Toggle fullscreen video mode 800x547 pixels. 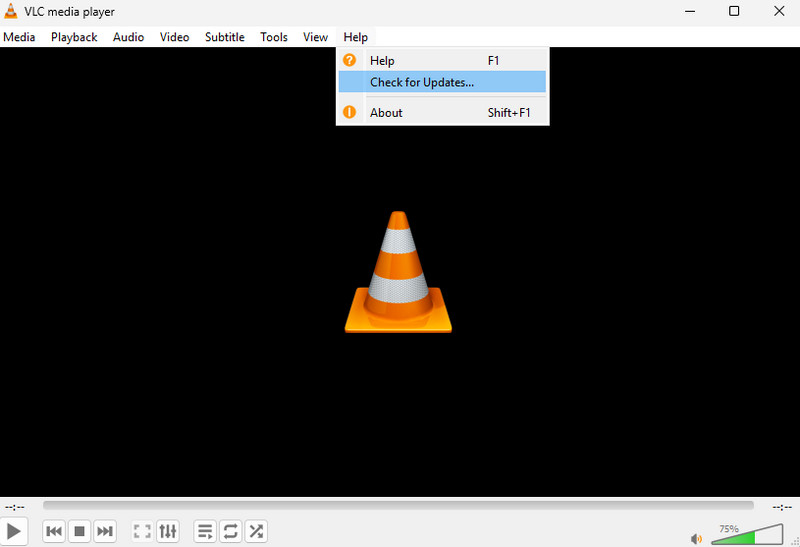tap(142, 531)
